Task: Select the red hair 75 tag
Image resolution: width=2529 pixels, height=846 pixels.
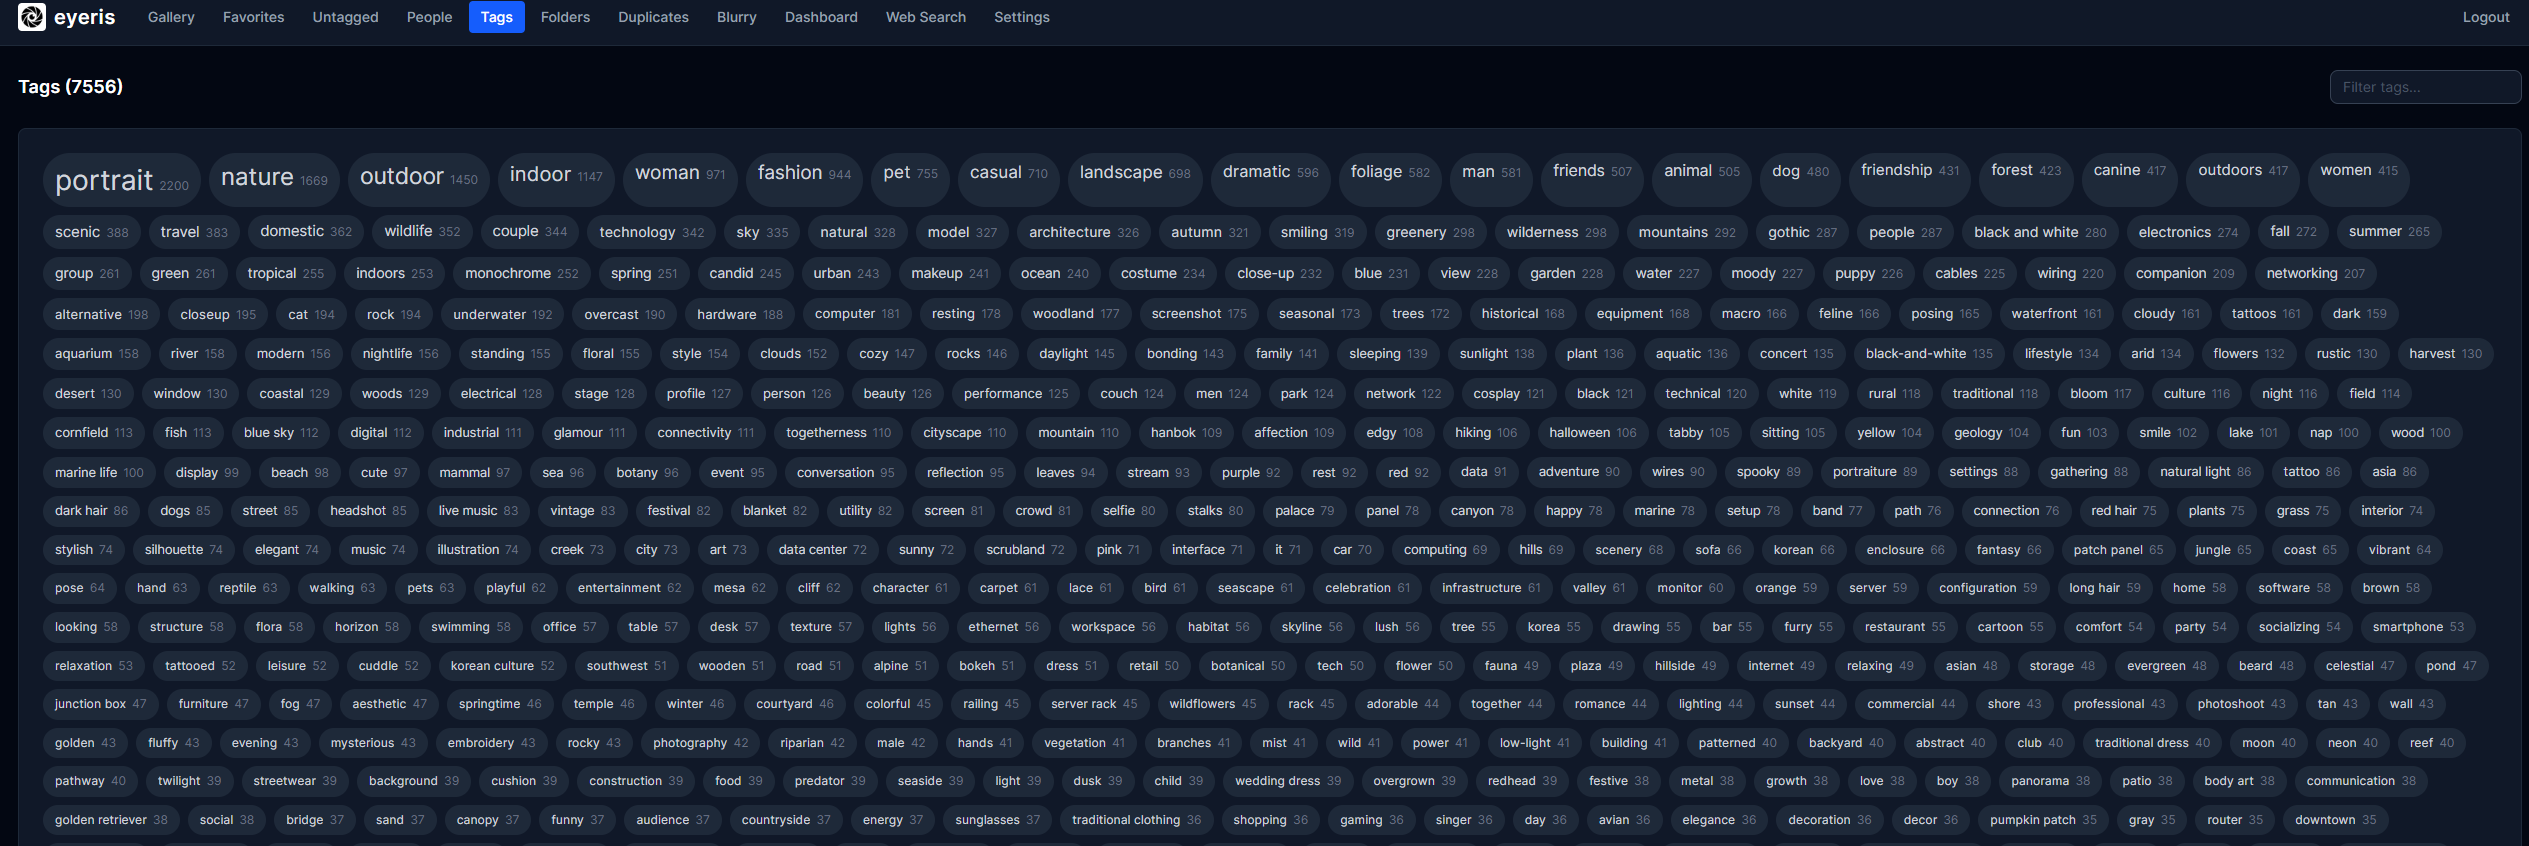Action: click(2123, 511)
